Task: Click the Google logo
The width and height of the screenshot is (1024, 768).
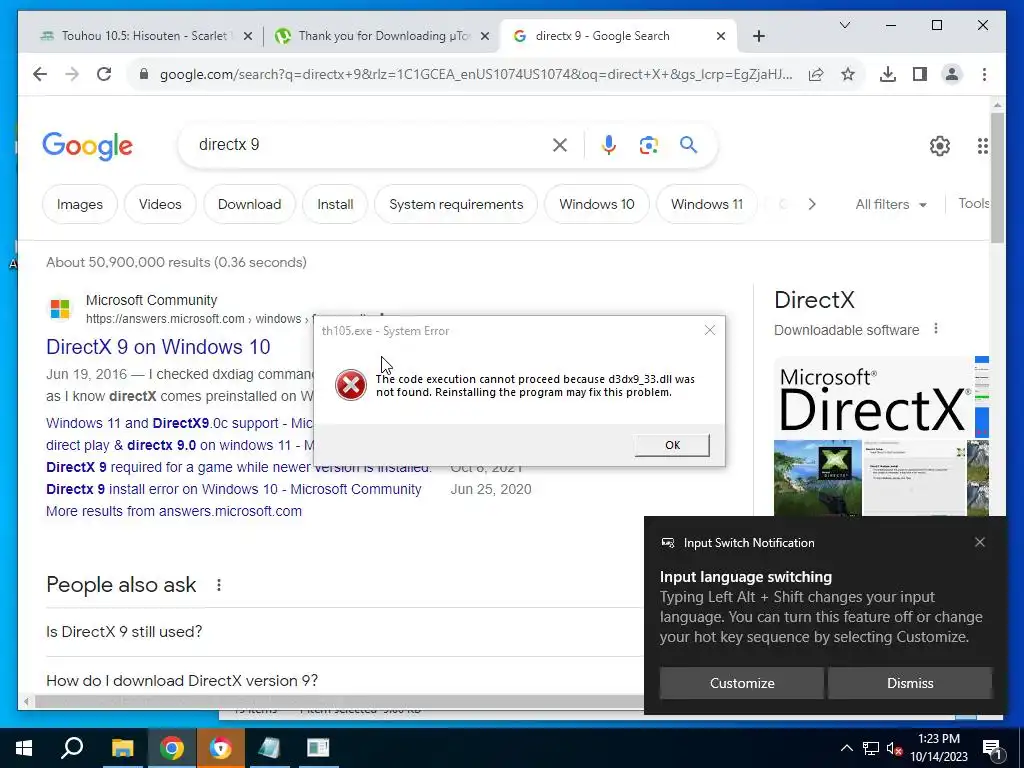Action: click(88, 146)
